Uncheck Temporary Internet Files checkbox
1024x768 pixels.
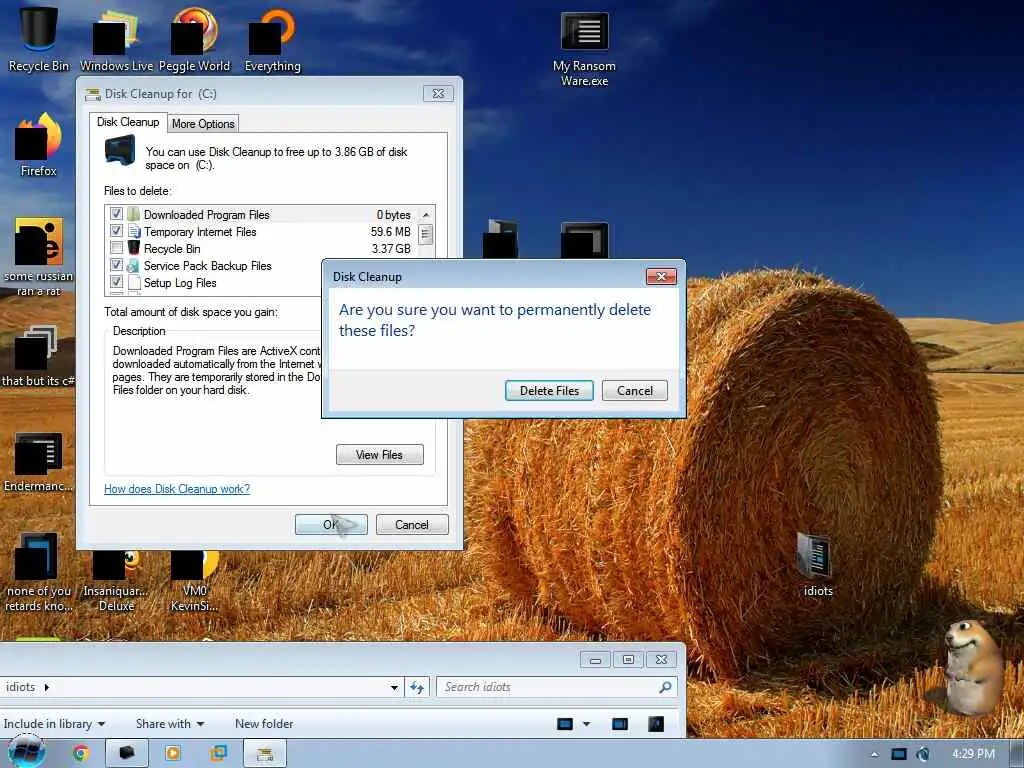116,231
